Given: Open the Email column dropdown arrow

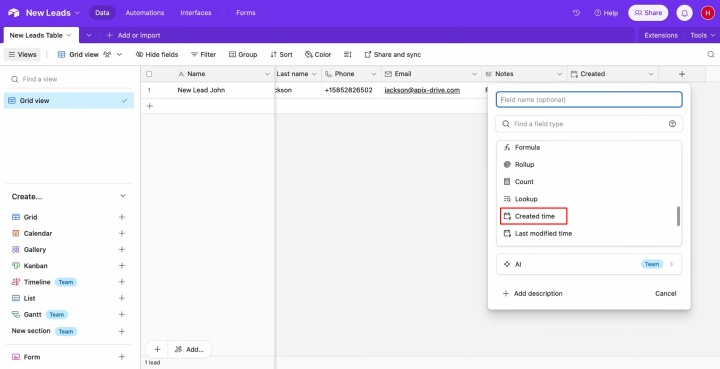Looking at the screenshot, I should (474, 74).
